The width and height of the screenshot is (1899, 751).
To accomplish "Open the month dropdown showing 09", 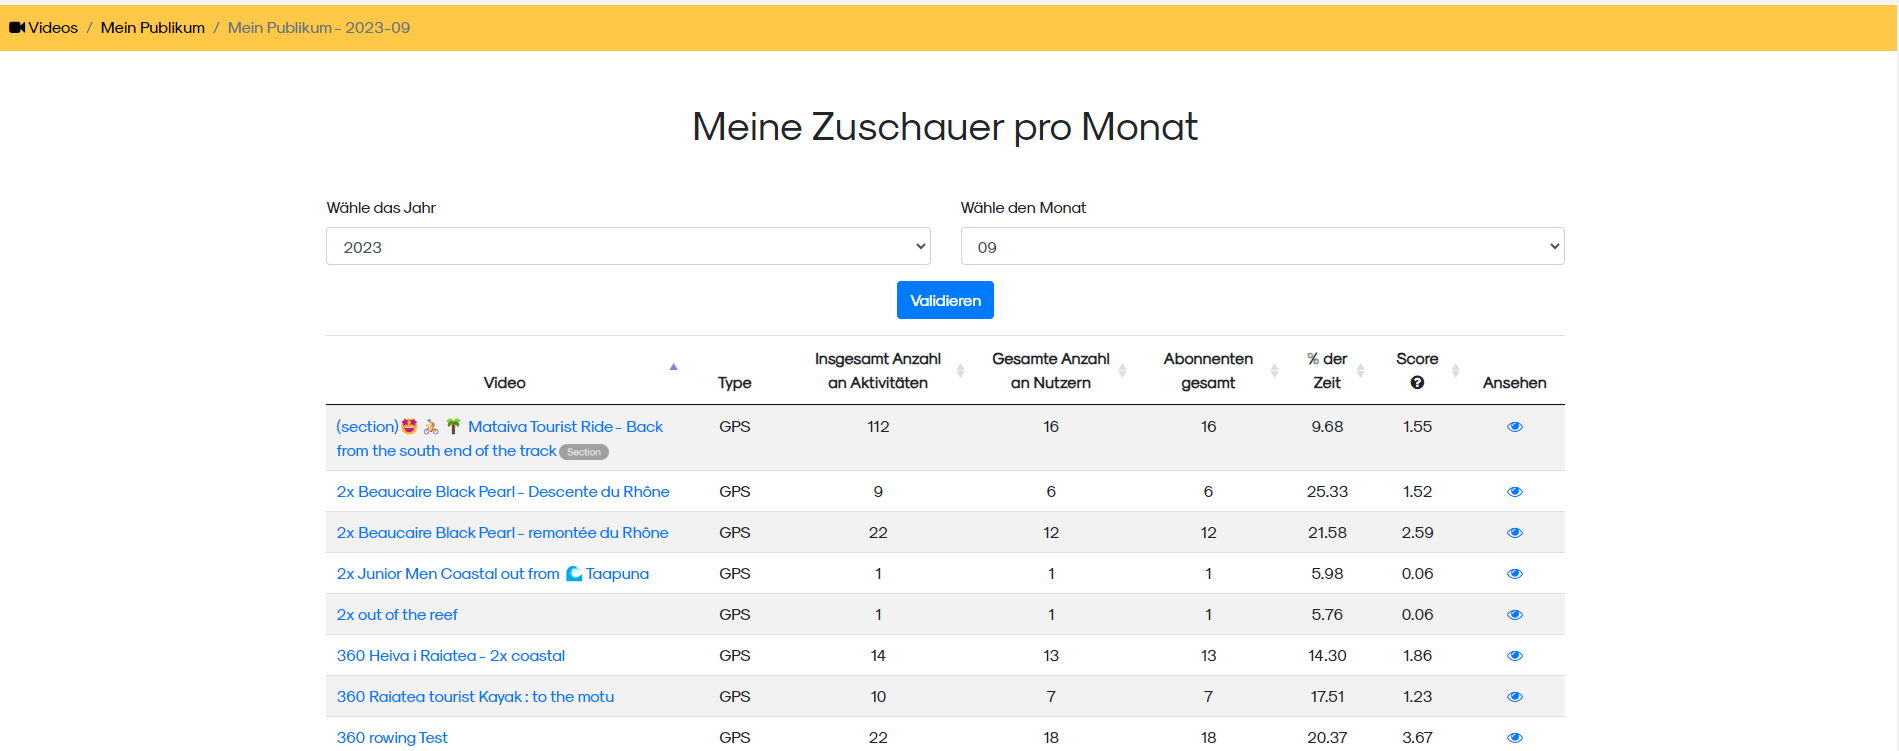I will (x=1262, y=246).
